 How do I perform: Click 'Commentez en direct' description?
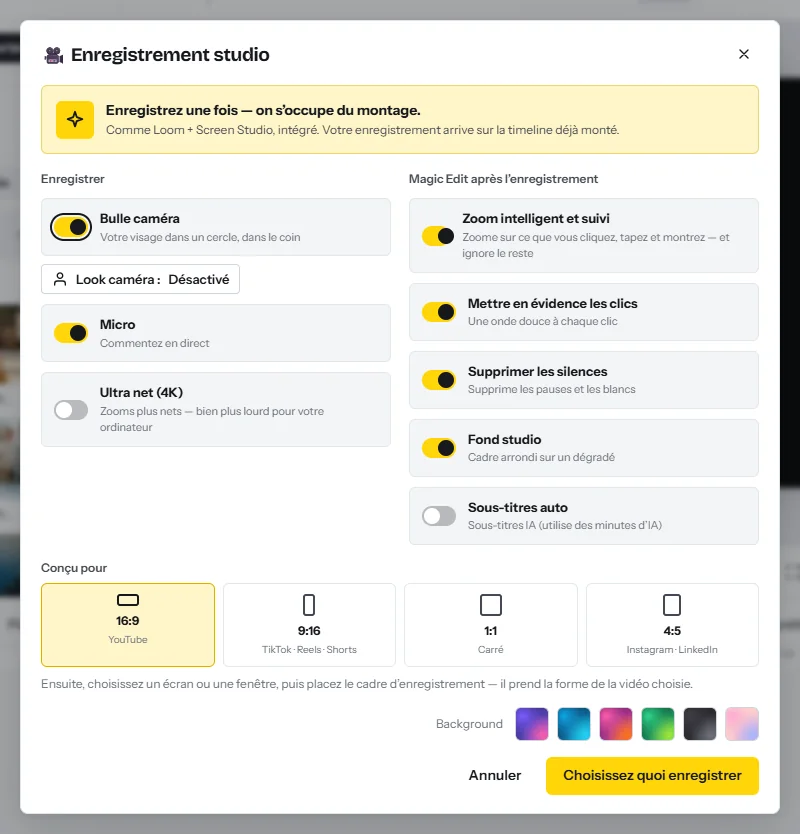(155, 343)
